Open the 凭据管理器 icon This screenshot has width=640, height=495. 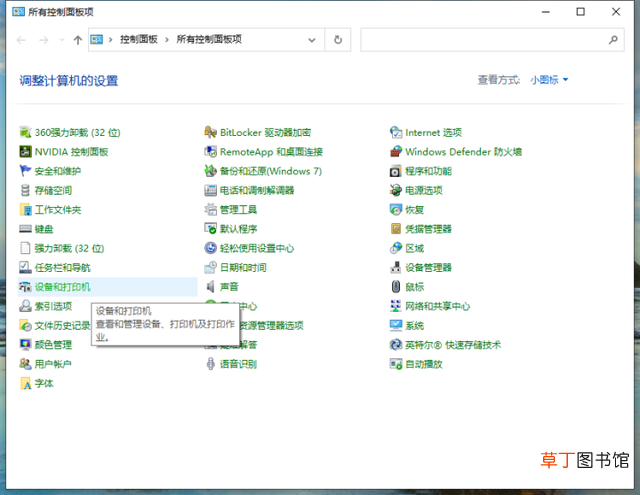[396, 229]
